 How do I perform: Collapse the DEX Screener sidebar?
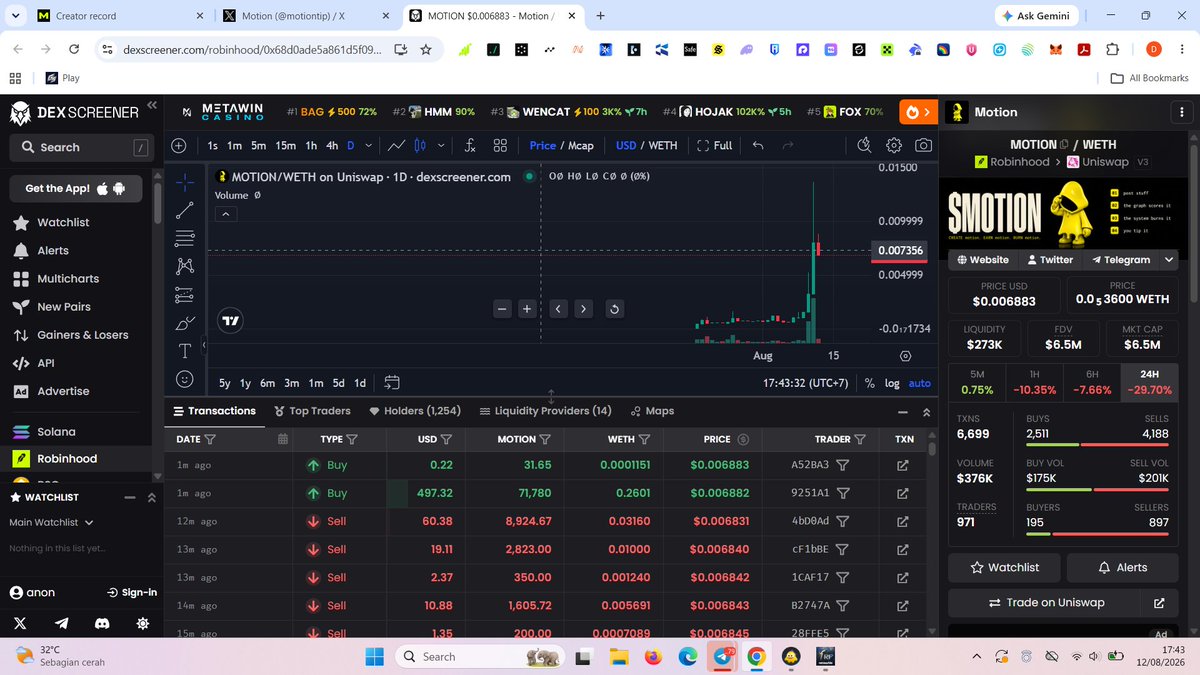pos(152,105)
